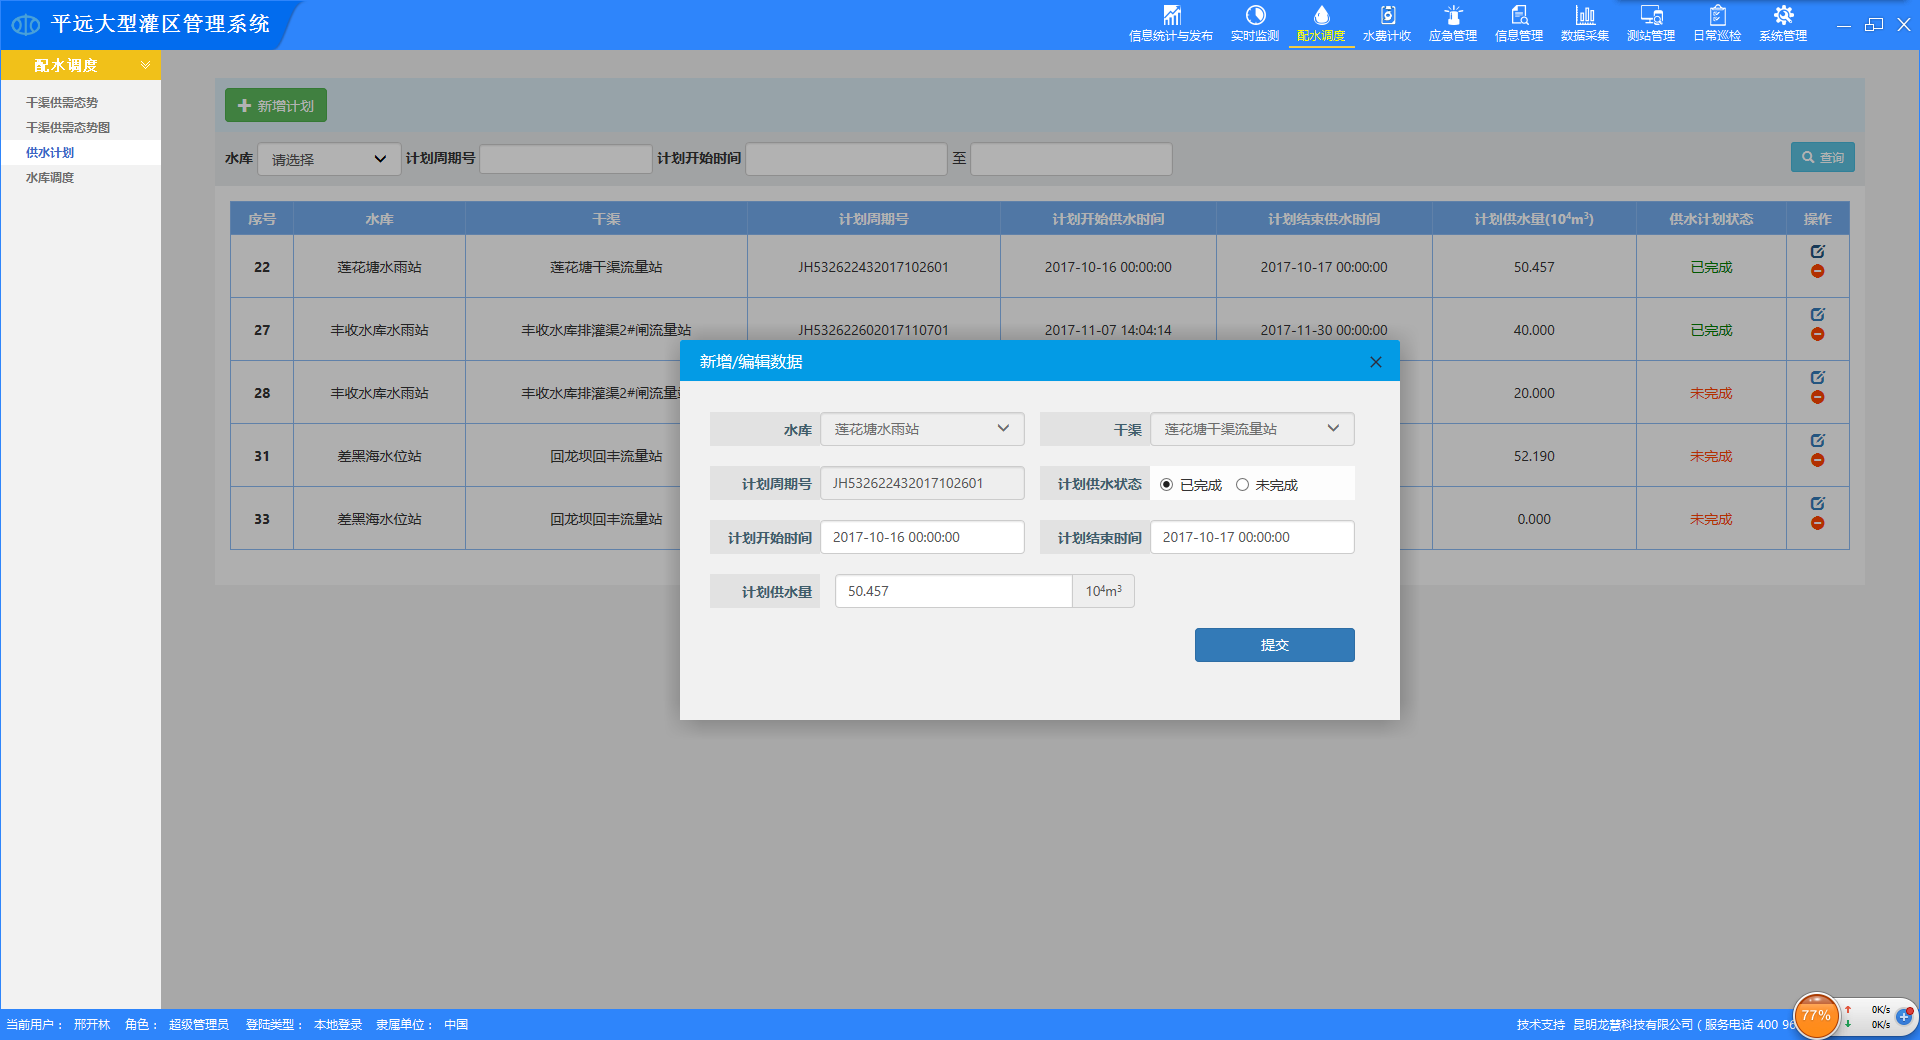Screen dimensions: 1920x1040
Task: Click 超级管理员 in status bar
Action: (198, 1025)
